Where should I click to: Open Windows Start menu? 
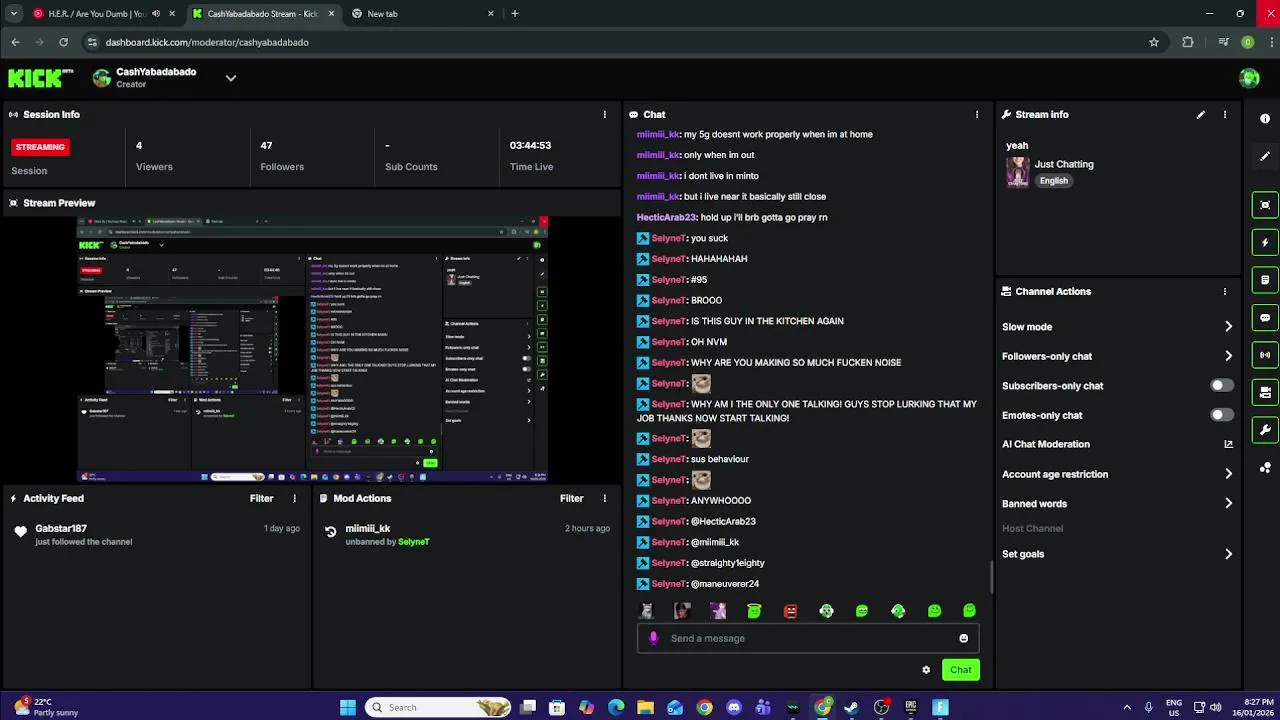[347, 707]
